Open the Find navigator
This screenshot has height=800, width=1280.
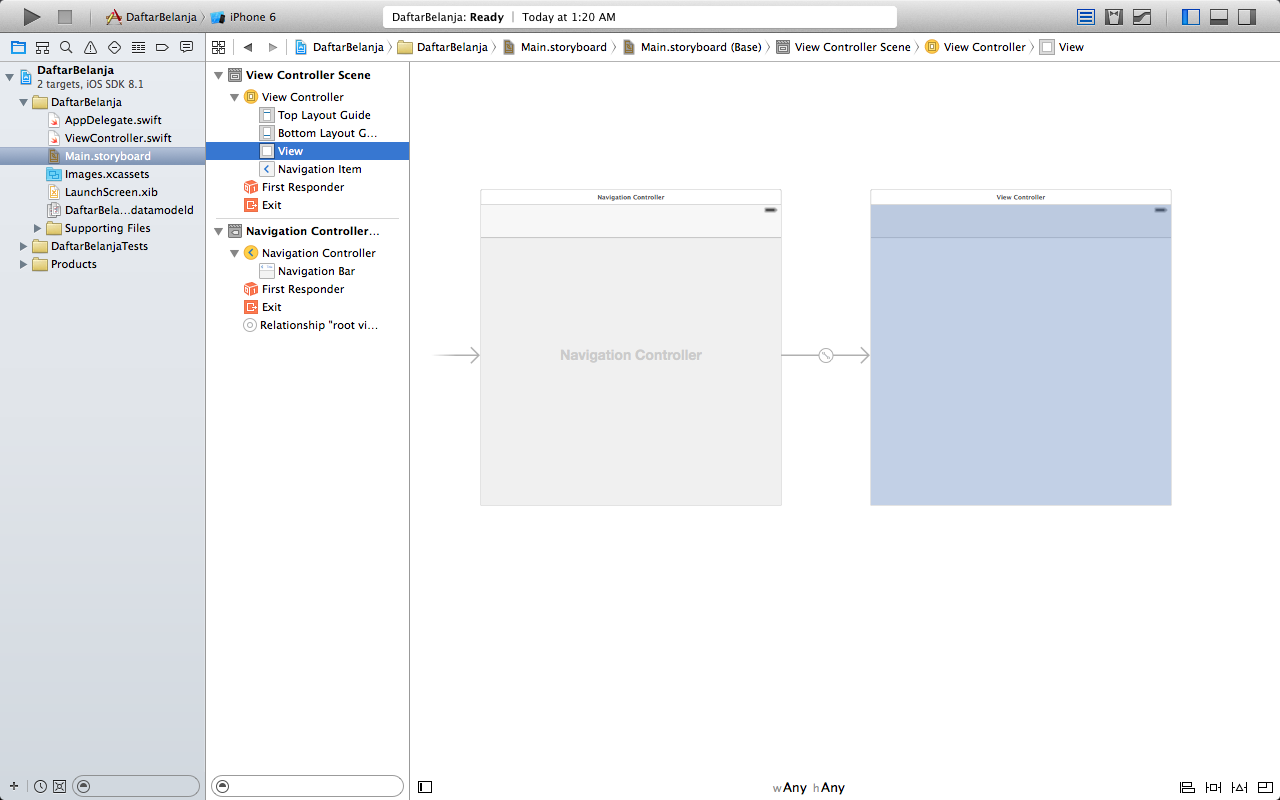[65, 47]
